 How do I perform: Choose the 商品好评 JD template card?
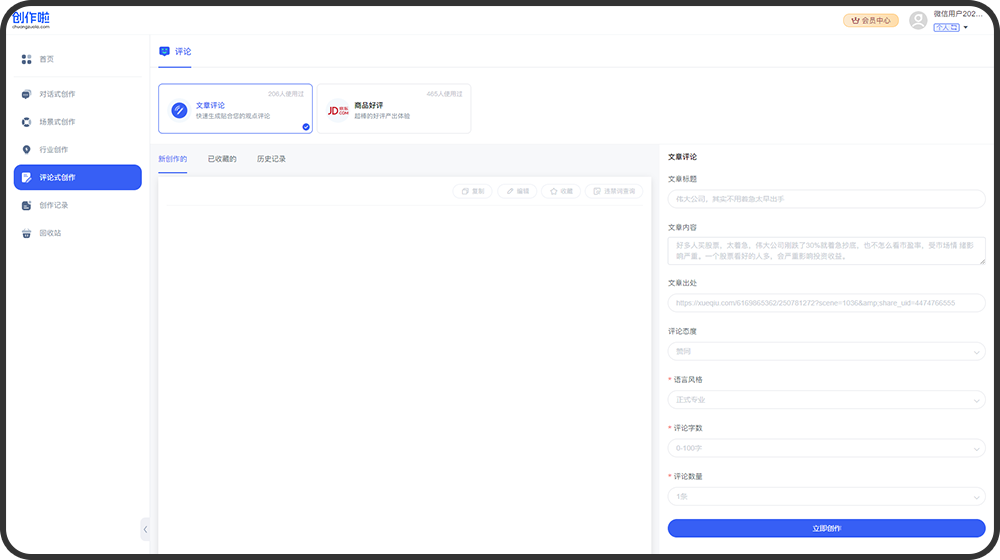click(394, 109)
